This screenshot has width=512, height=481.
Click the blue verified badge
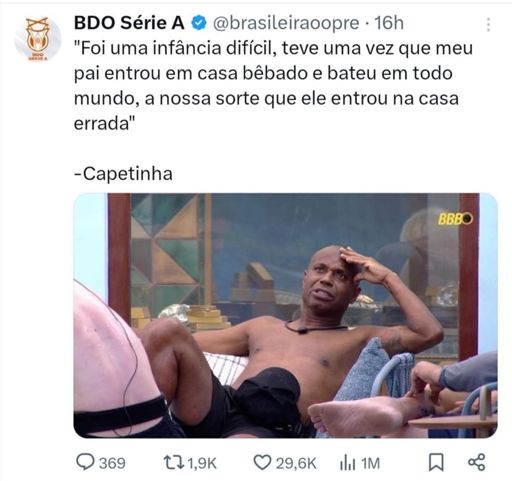(199, 23)
